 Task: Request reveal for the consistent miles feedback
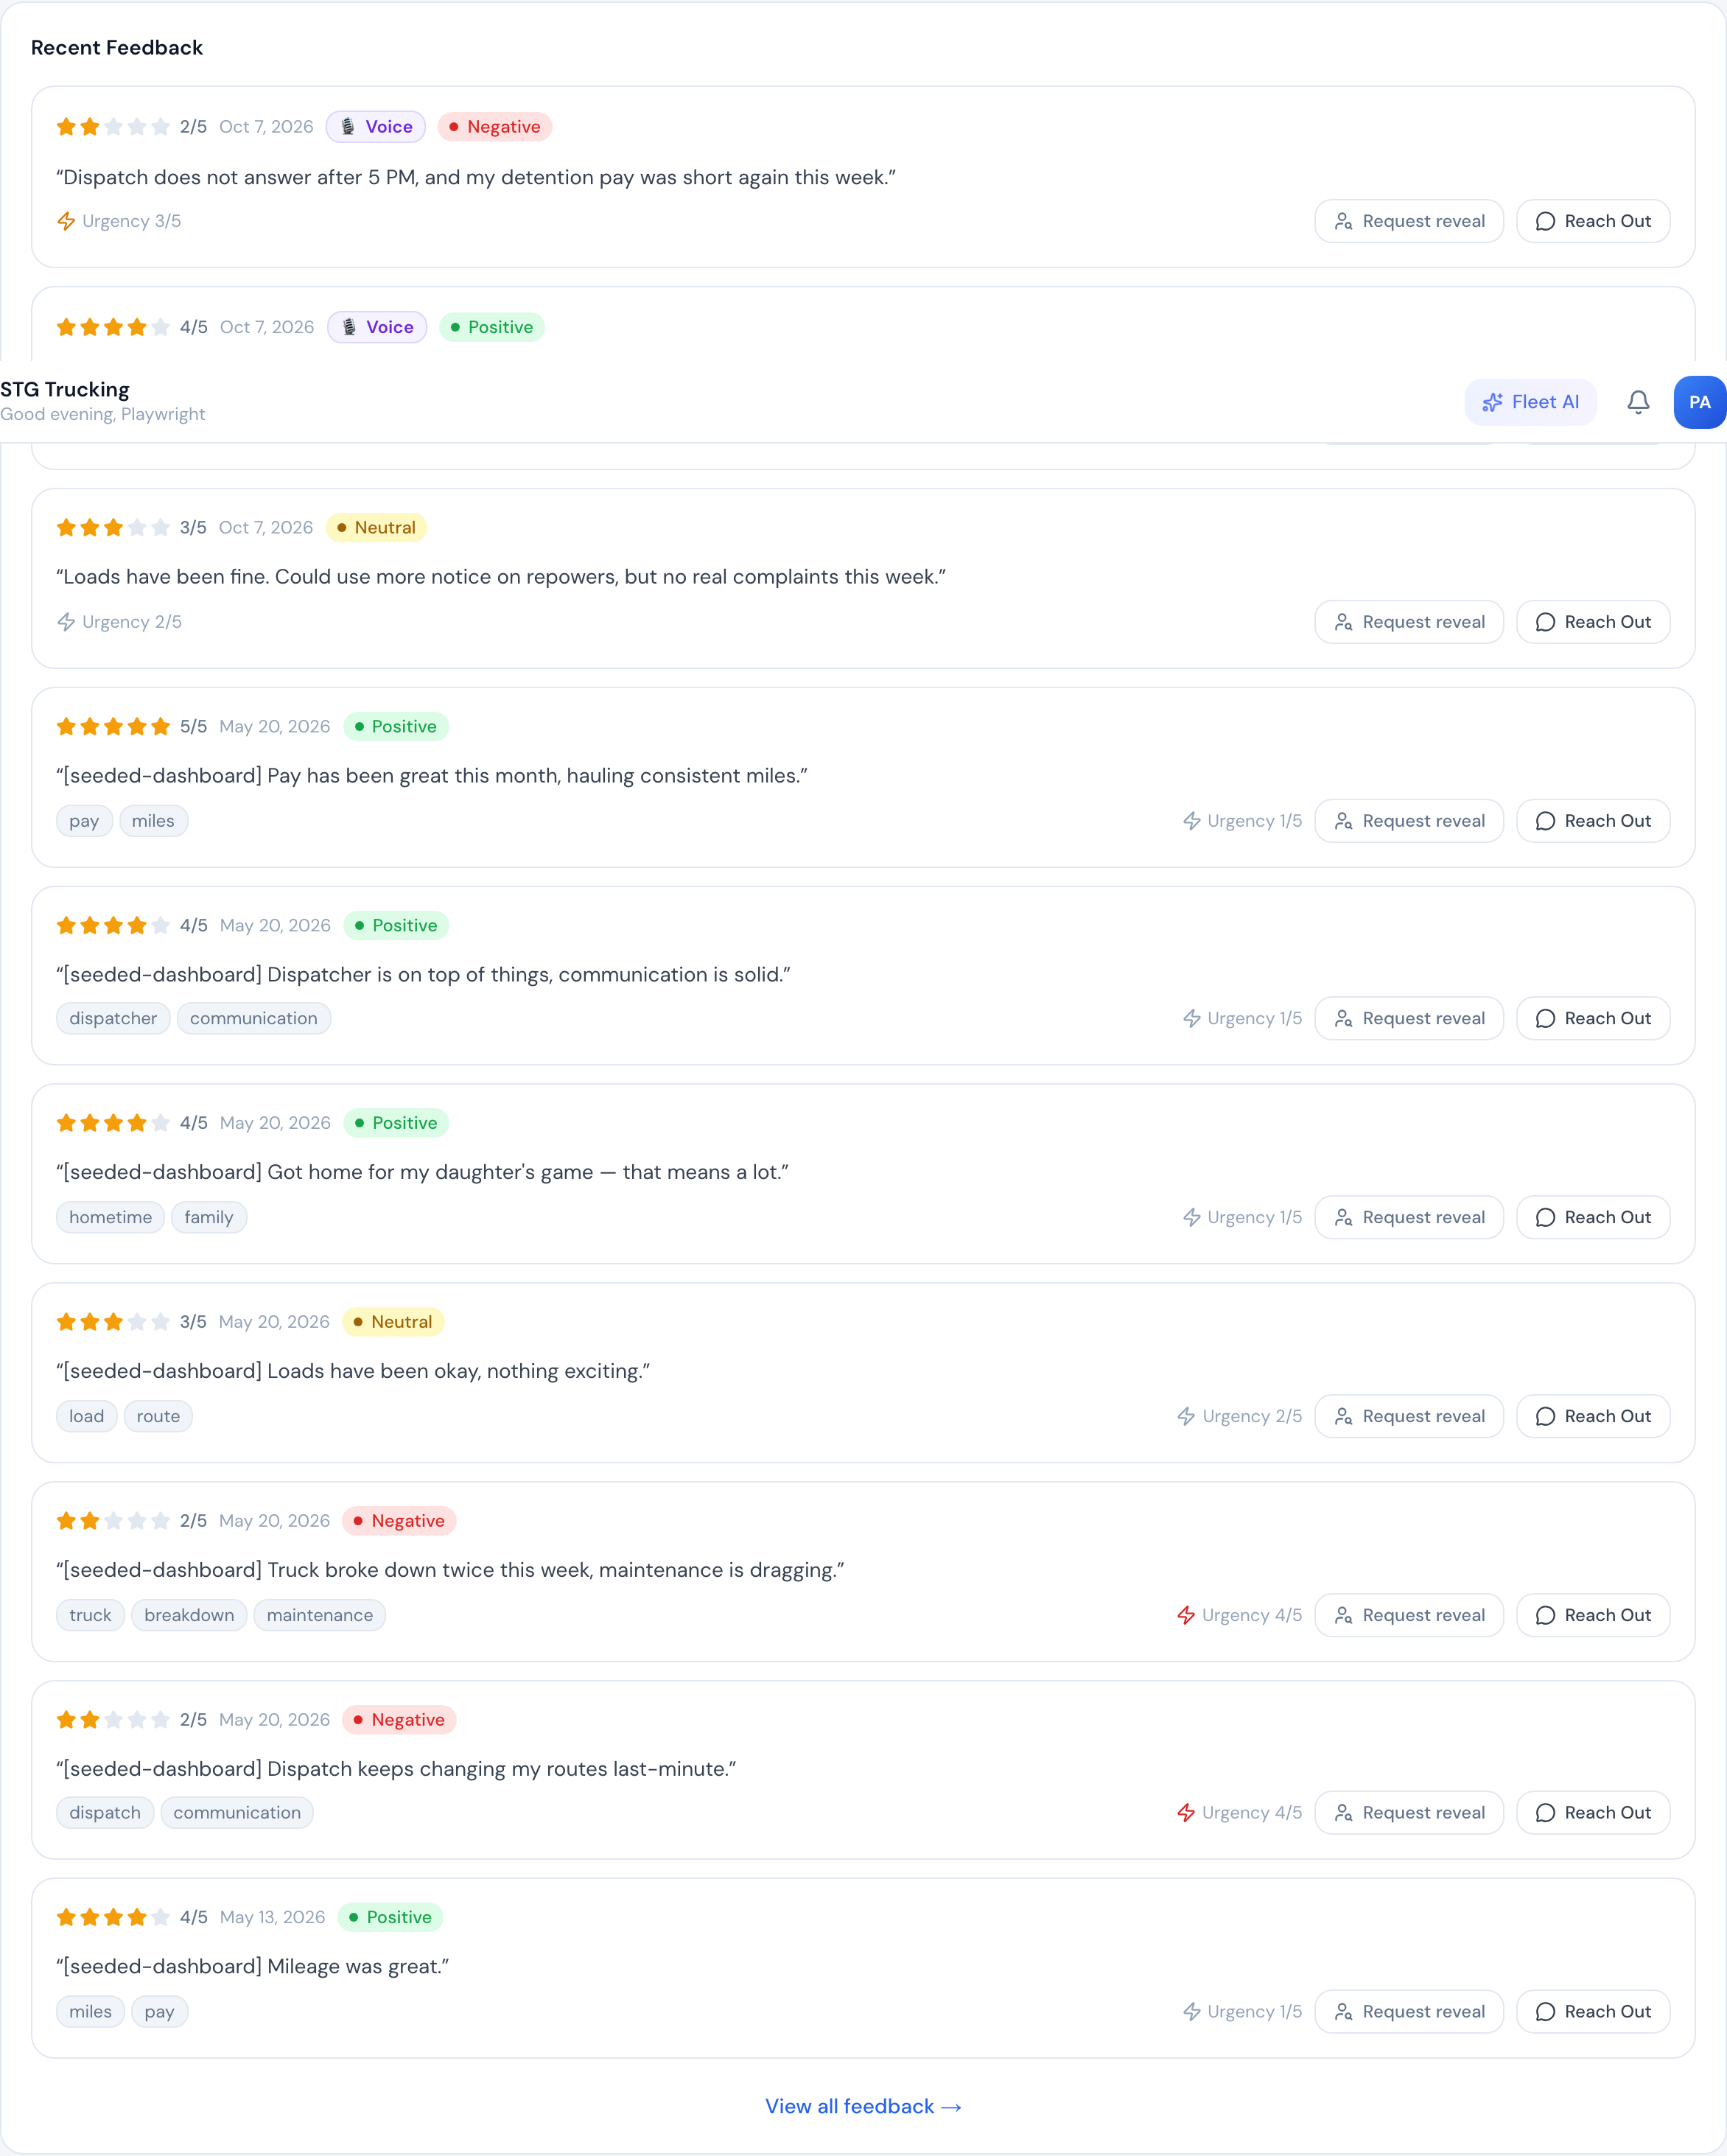(1409, 821)
